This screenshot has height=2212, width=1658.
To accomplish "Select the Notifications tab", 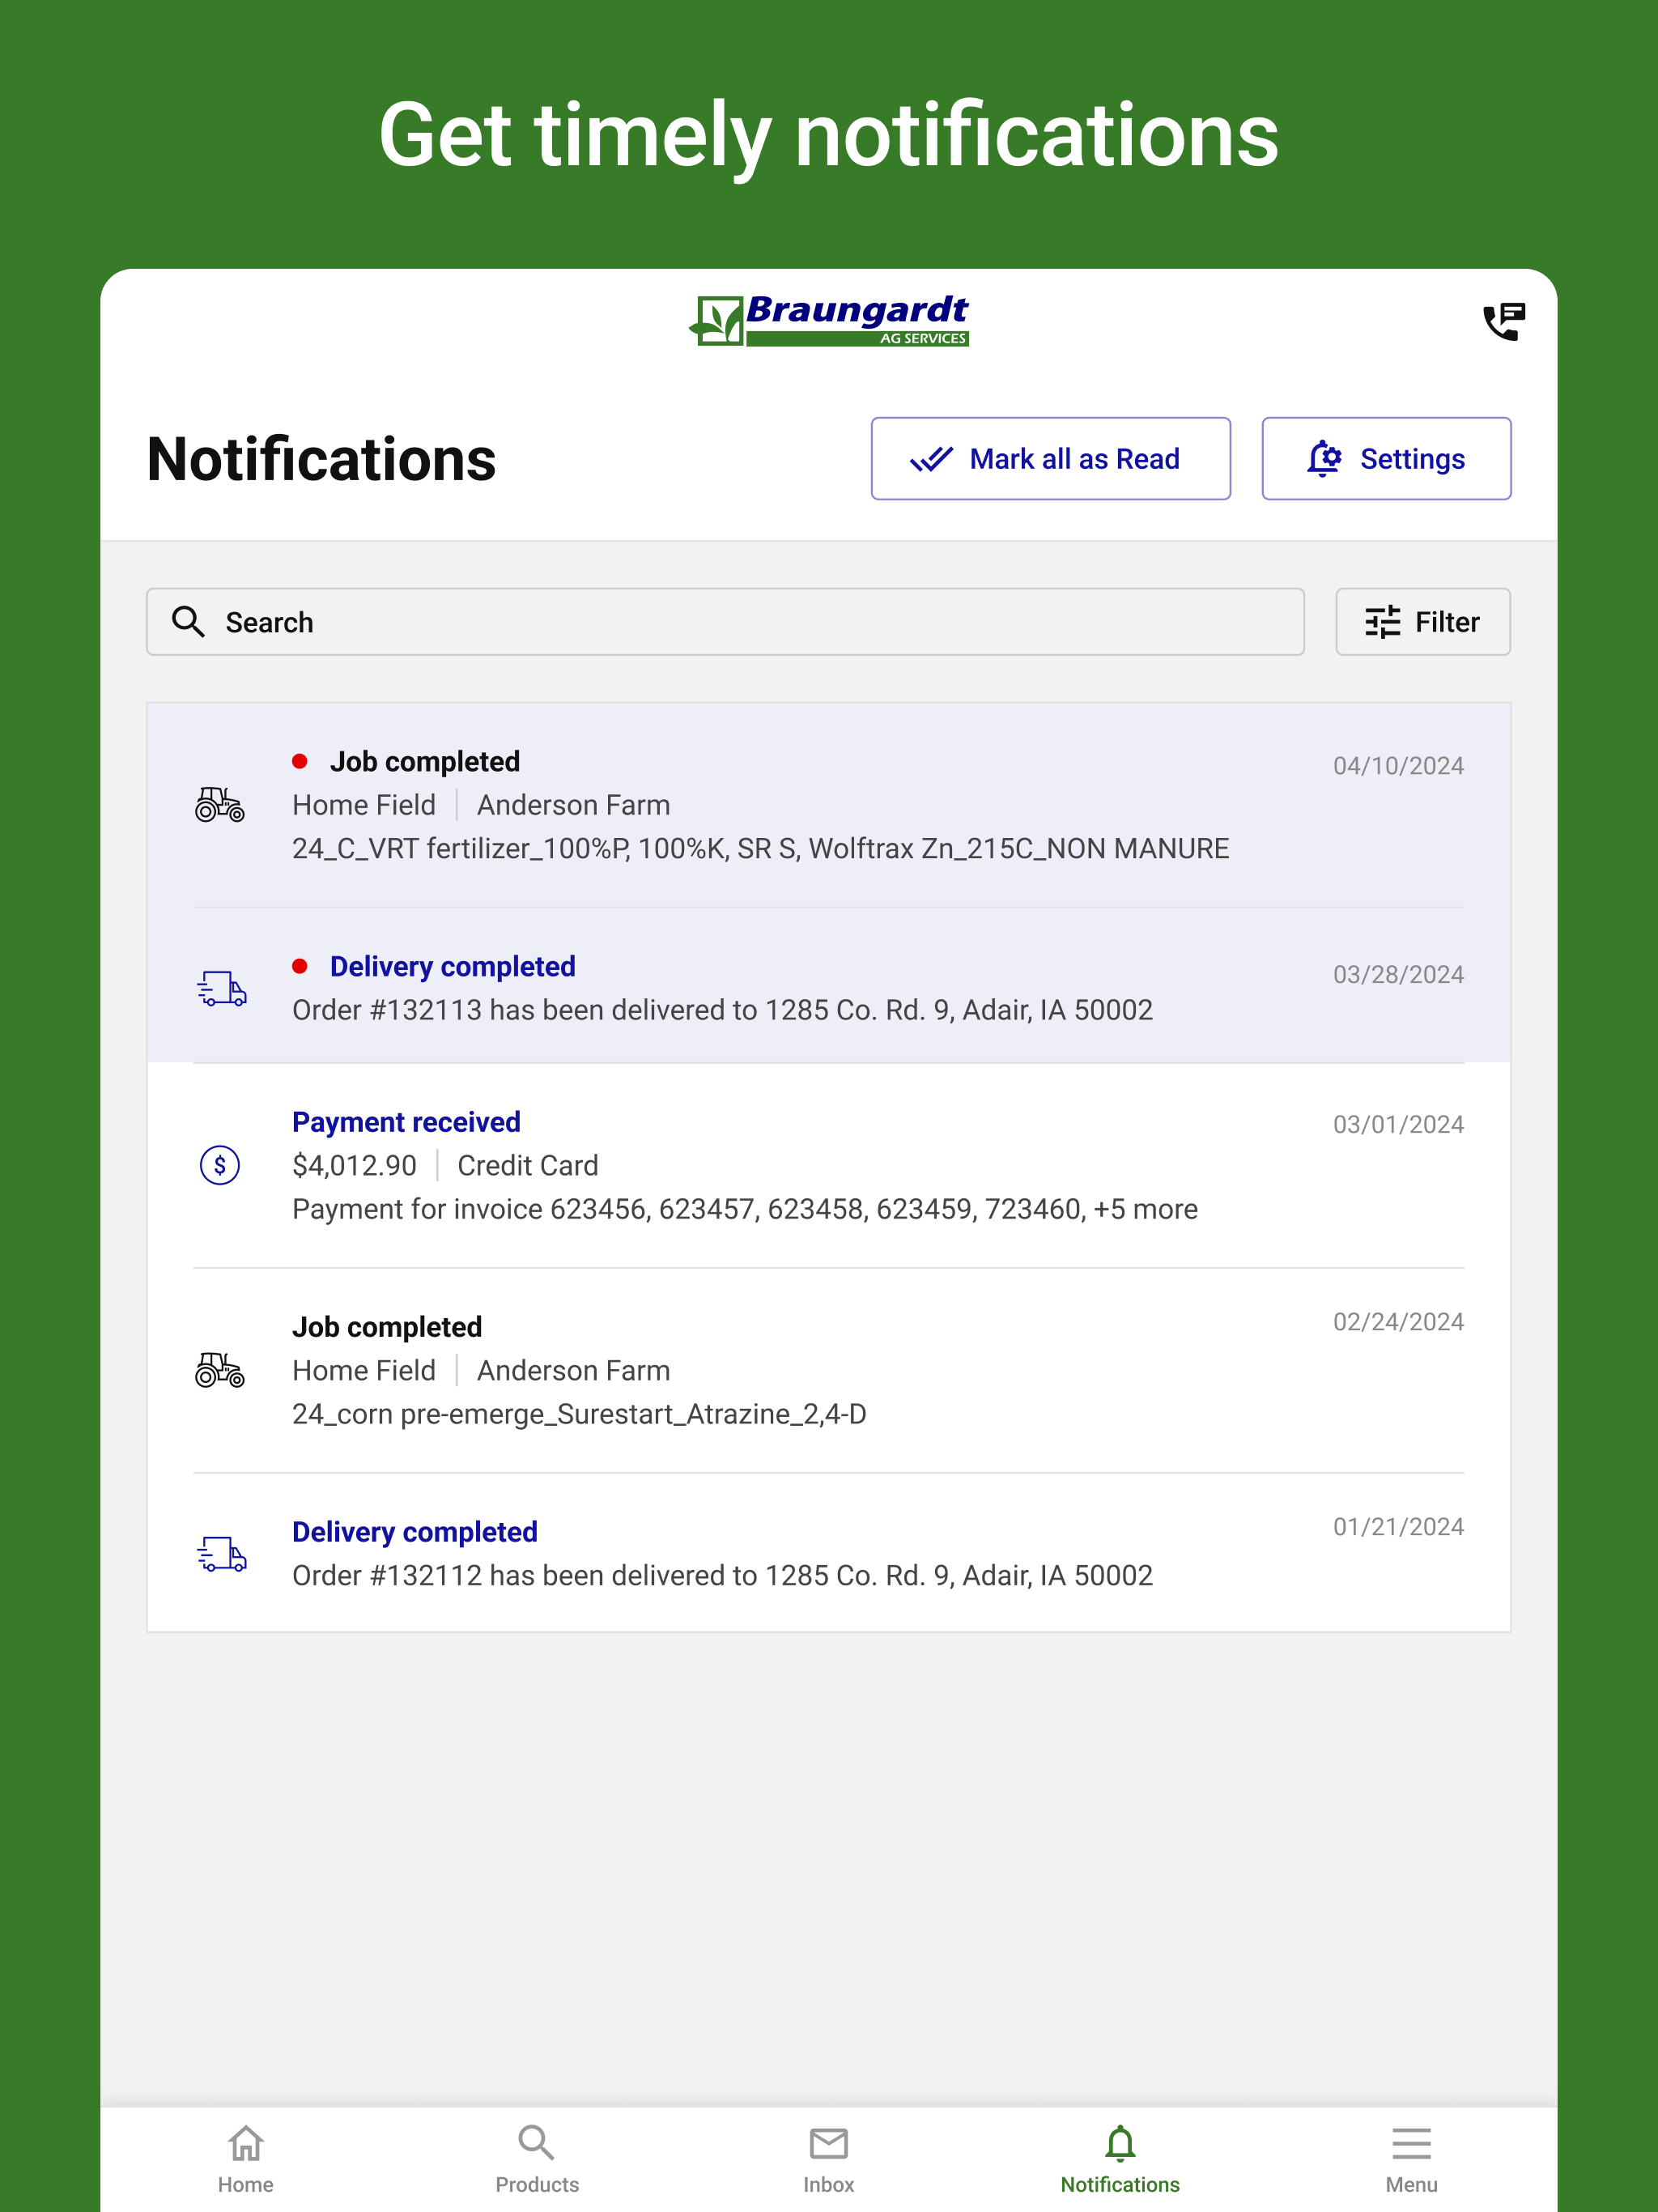I will (x=1120, y=2160).
